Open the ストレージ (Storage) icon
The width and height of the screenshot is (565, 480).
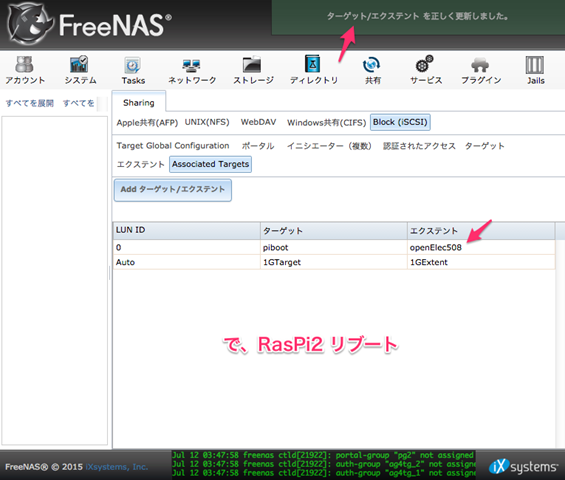click(253, 70)
